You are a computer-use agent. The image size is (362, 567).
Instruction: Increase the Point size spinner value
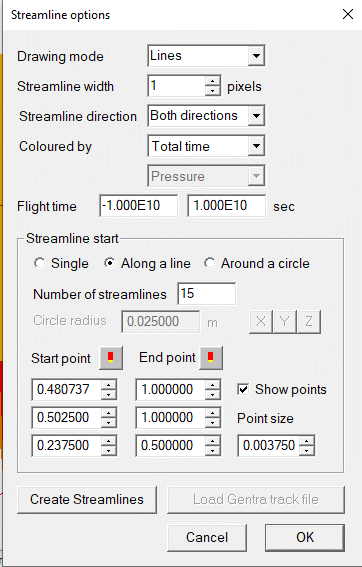[x=307, y=441]
